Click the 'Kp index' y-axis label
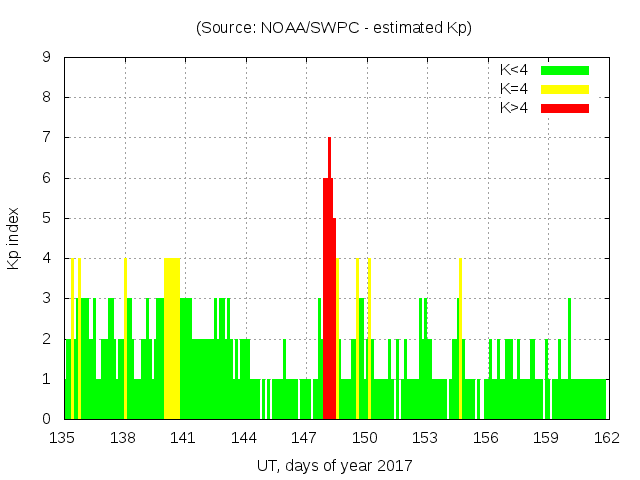Screen dimensions: 640x480 tap(14, 238)
